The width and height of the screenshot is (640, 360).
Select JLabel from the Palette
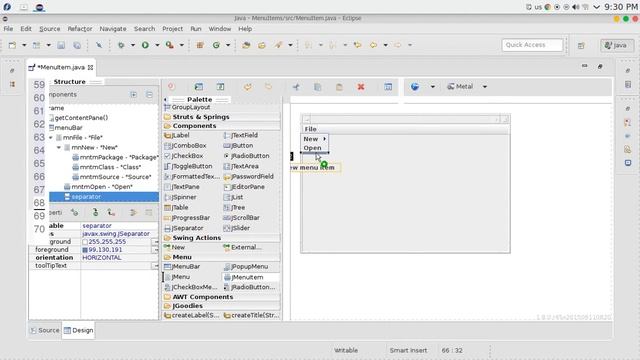tap(177, 135)
